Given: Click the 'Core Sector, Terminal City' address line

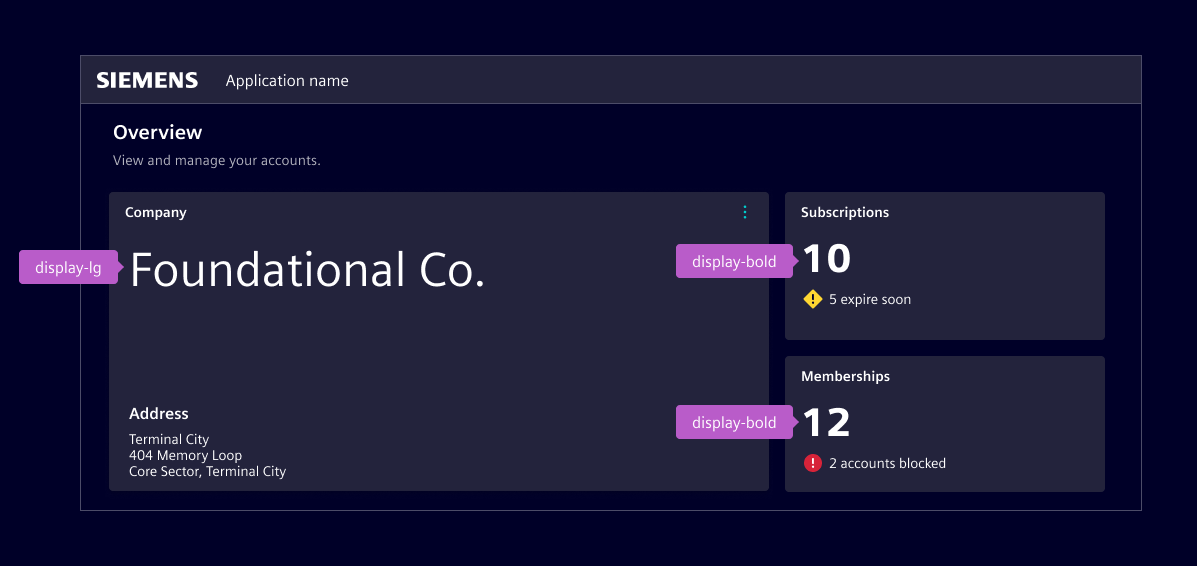Looking at the screenshot, I should pos(207,471).
